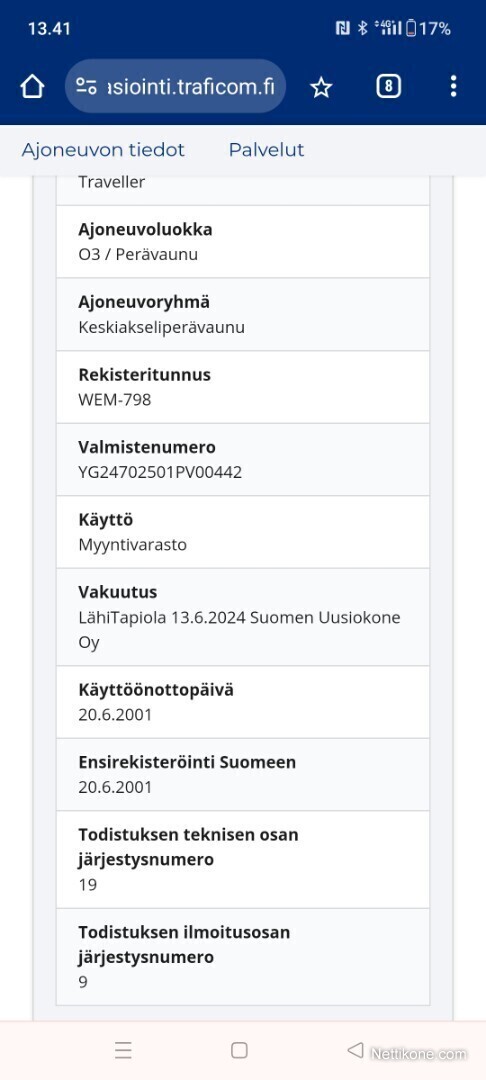Viewport: 486px width, 1080px height.
Task: Tap the Vakuutus LähiTapiola insurance row
Action: click(243, 617)
